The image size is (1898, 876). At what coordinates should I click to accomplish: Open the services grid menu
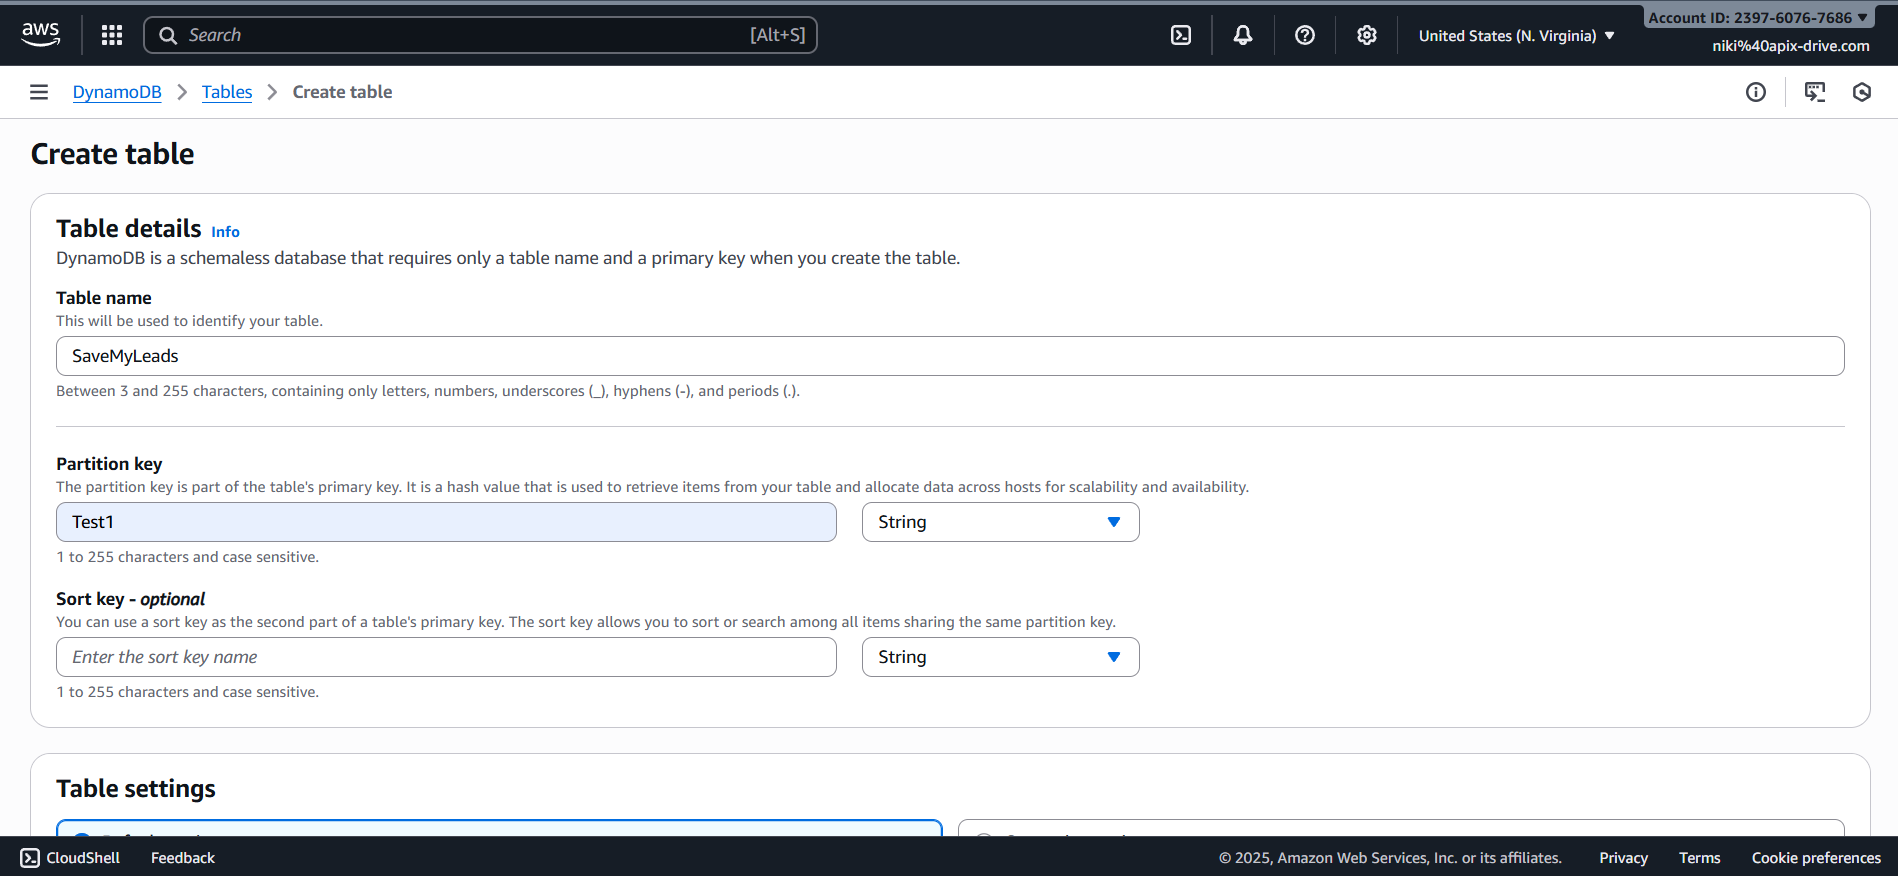[x=112, y=35]
